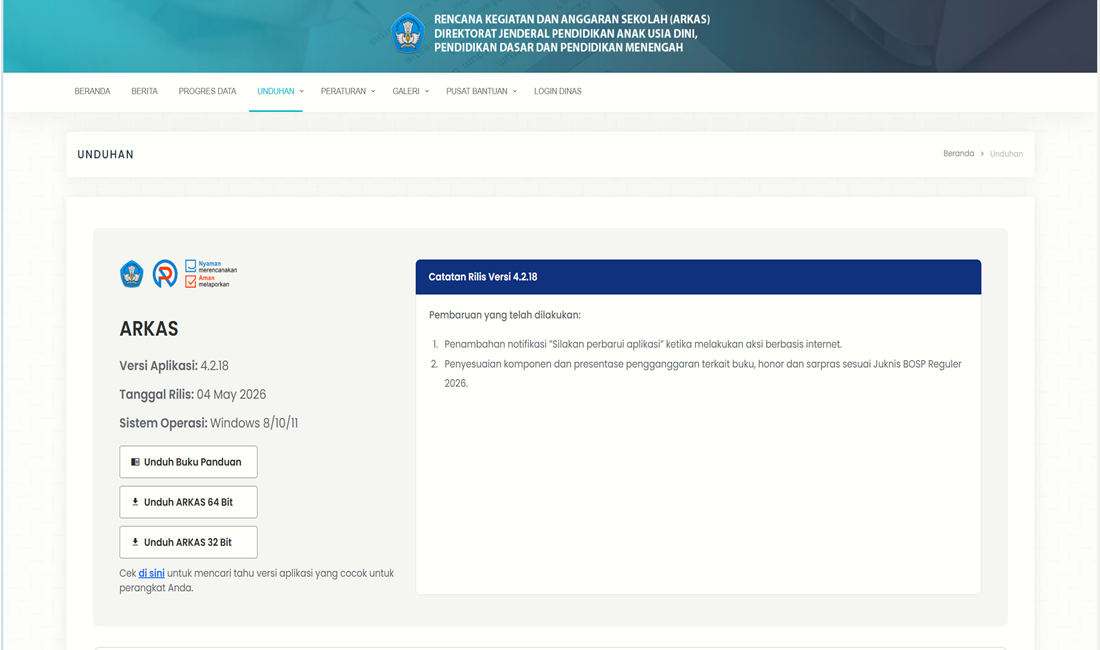Expand the Pusat Bantuan dropdown chevron
The height and width of the screenshot is (650, 1100).
(x=515, y=91)
